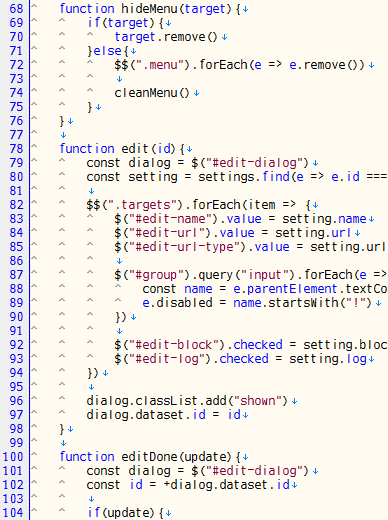
Task: Click the "shown" string on line 96
Action: 258,401
